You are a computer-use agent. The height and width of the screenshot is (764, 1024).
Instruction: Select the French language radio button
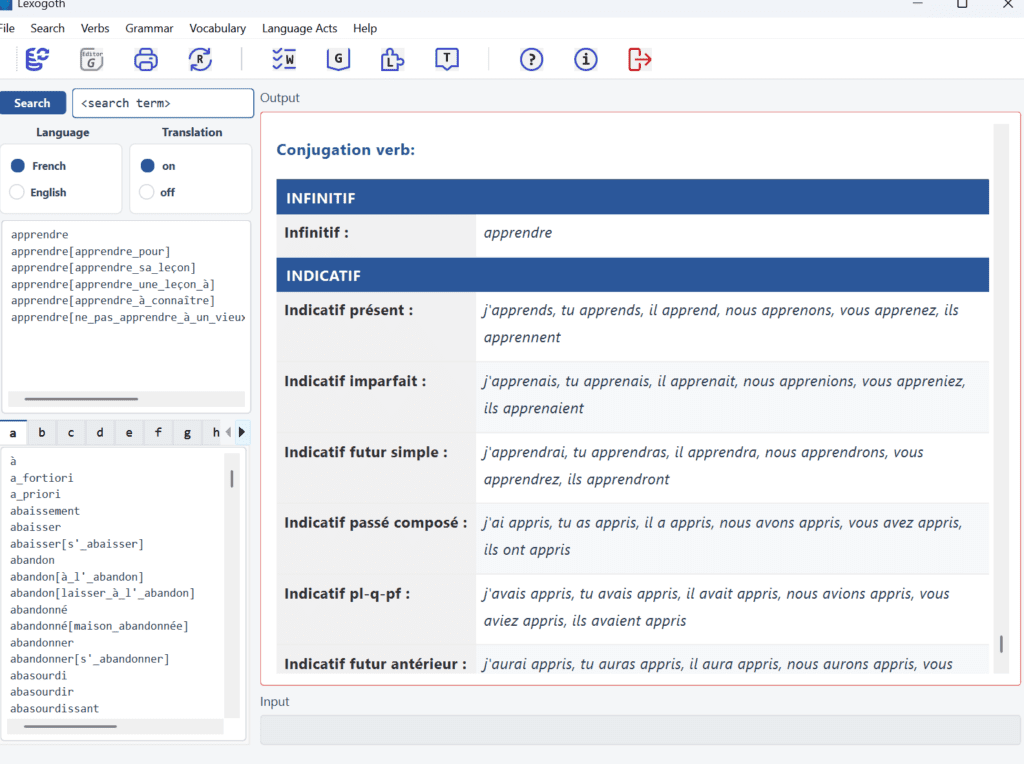point(18,166)
